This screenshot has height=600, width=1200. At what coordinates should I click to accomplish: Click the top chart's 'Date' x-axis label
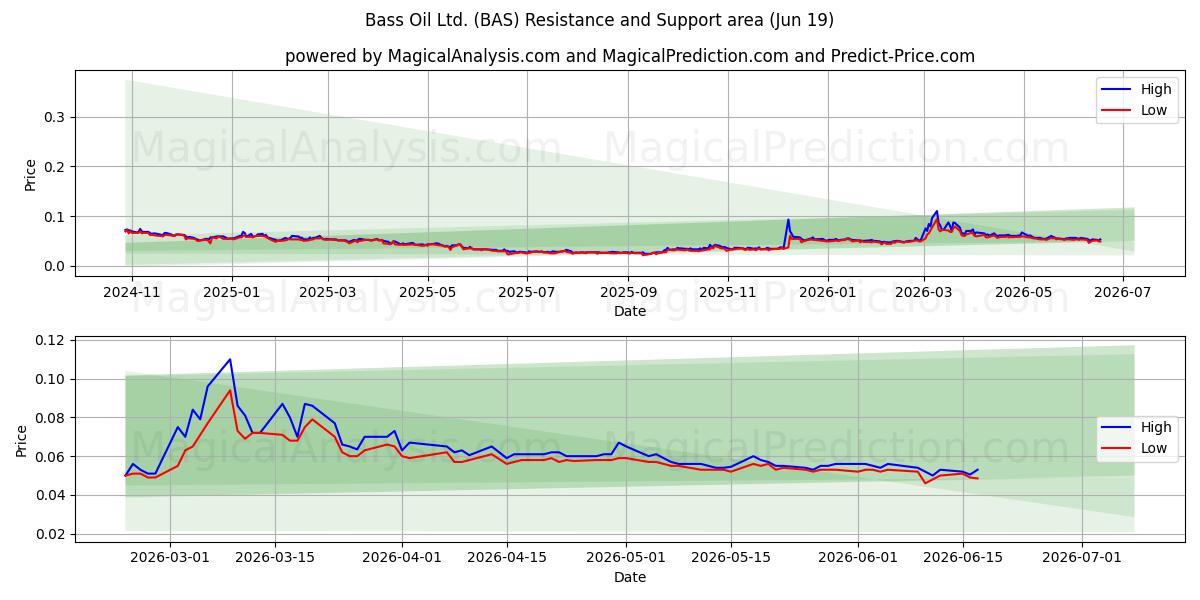point(630,311)
